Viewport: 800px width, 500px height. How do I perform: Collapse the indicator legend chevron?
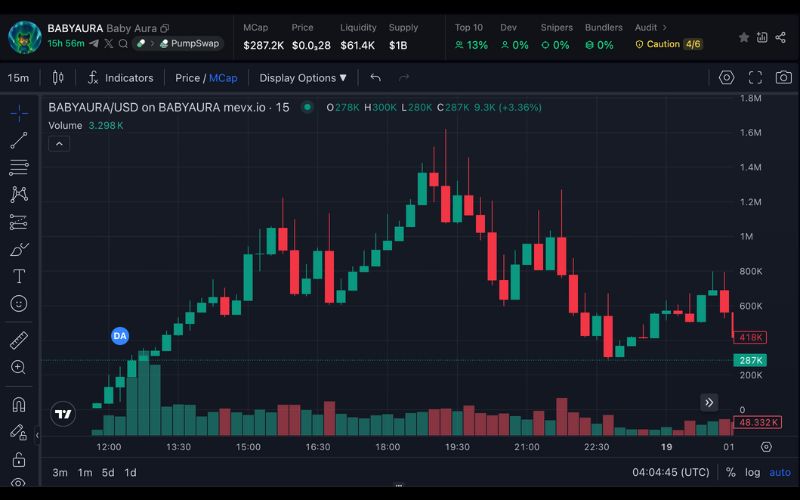point(59,144)
